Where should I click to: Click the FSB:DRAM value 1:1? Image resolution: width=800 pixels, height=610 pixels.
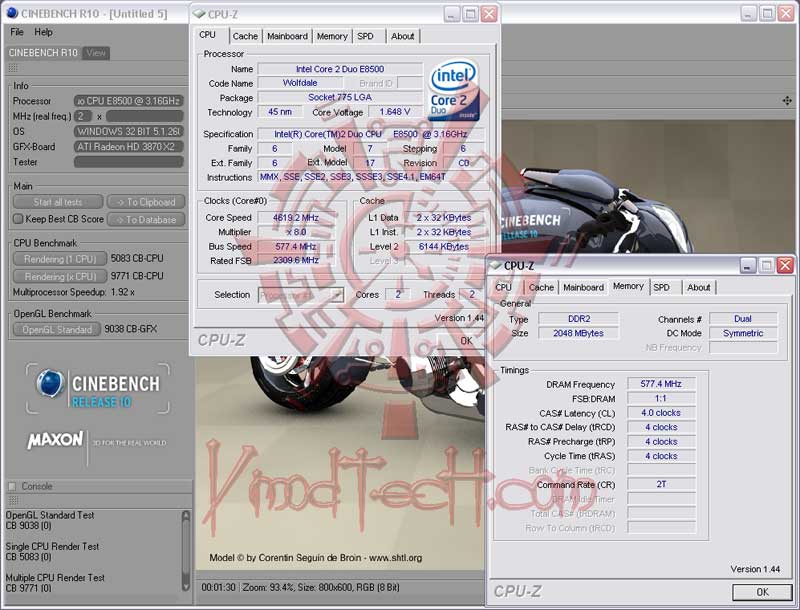click(x=661, y=398)
